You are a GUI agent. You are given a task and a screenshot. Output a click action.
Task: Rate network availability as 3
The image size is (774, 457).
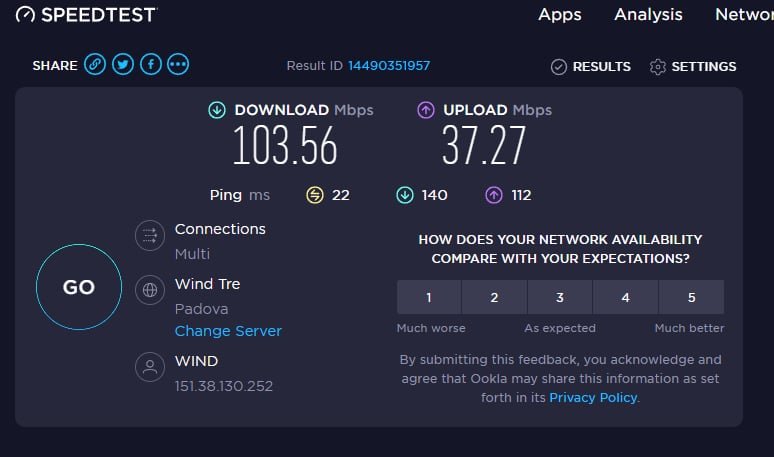point(560,297)
